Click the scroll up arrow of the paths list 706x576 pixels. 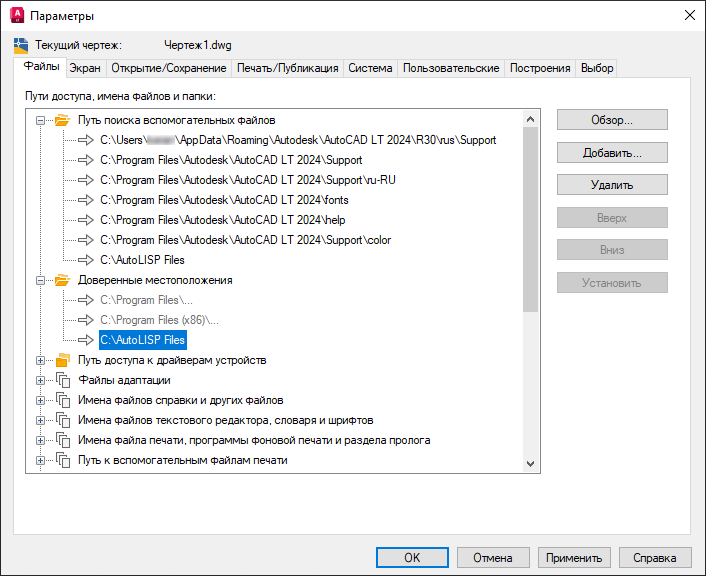(530, 119)
